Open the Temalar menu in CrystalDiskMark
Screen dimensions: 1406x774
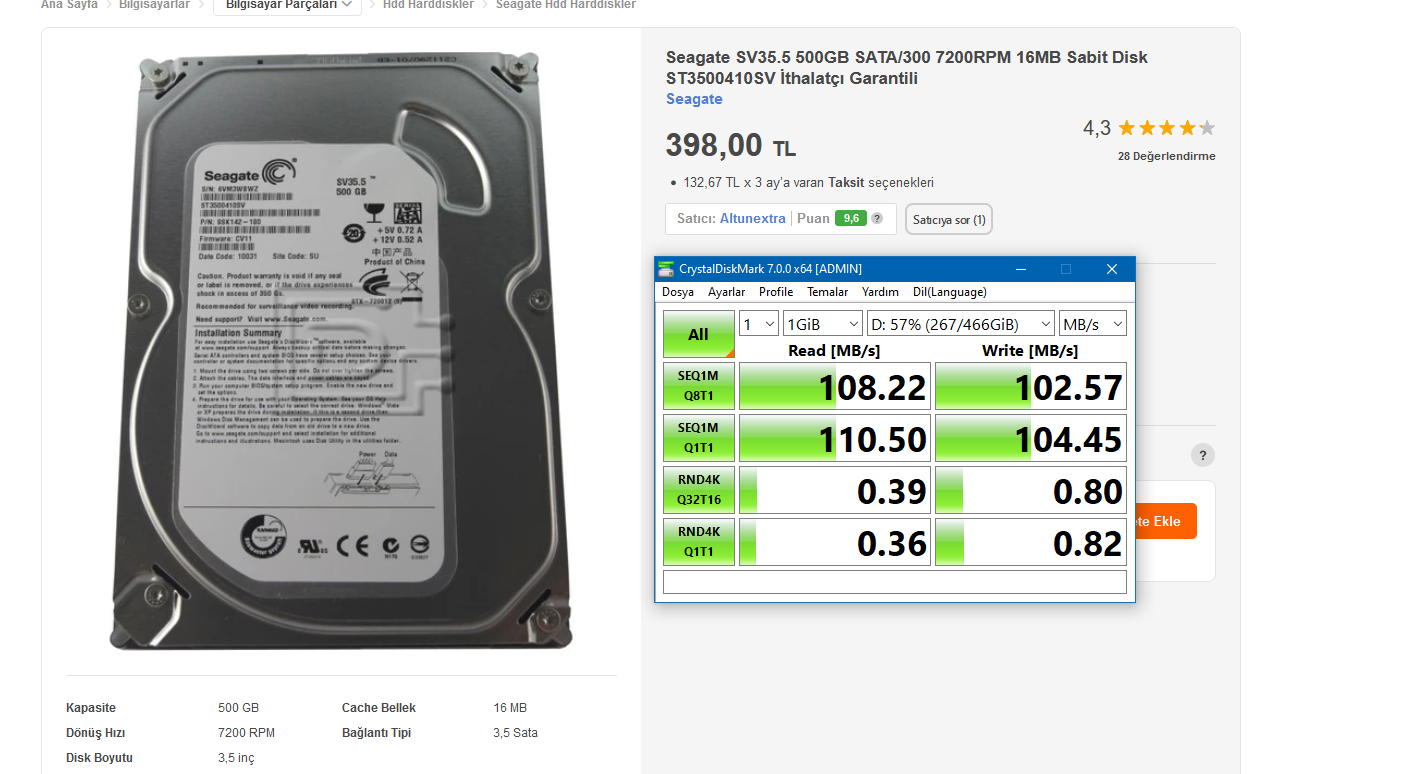tap(828, 292)
